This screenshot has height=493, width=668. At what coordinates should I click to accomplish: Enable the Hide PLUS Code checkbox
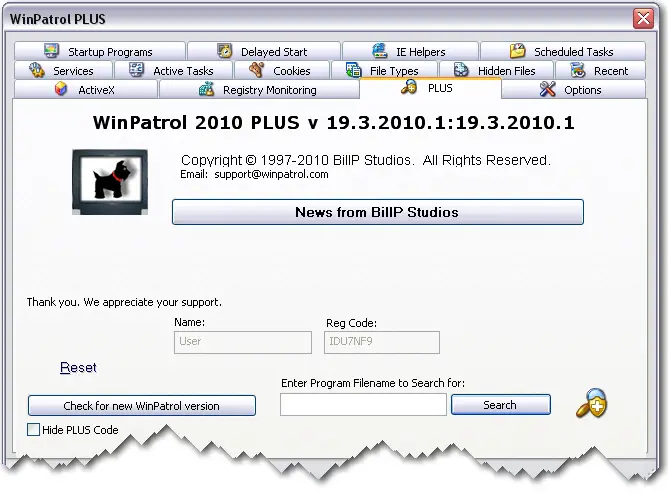pos(33,430)
